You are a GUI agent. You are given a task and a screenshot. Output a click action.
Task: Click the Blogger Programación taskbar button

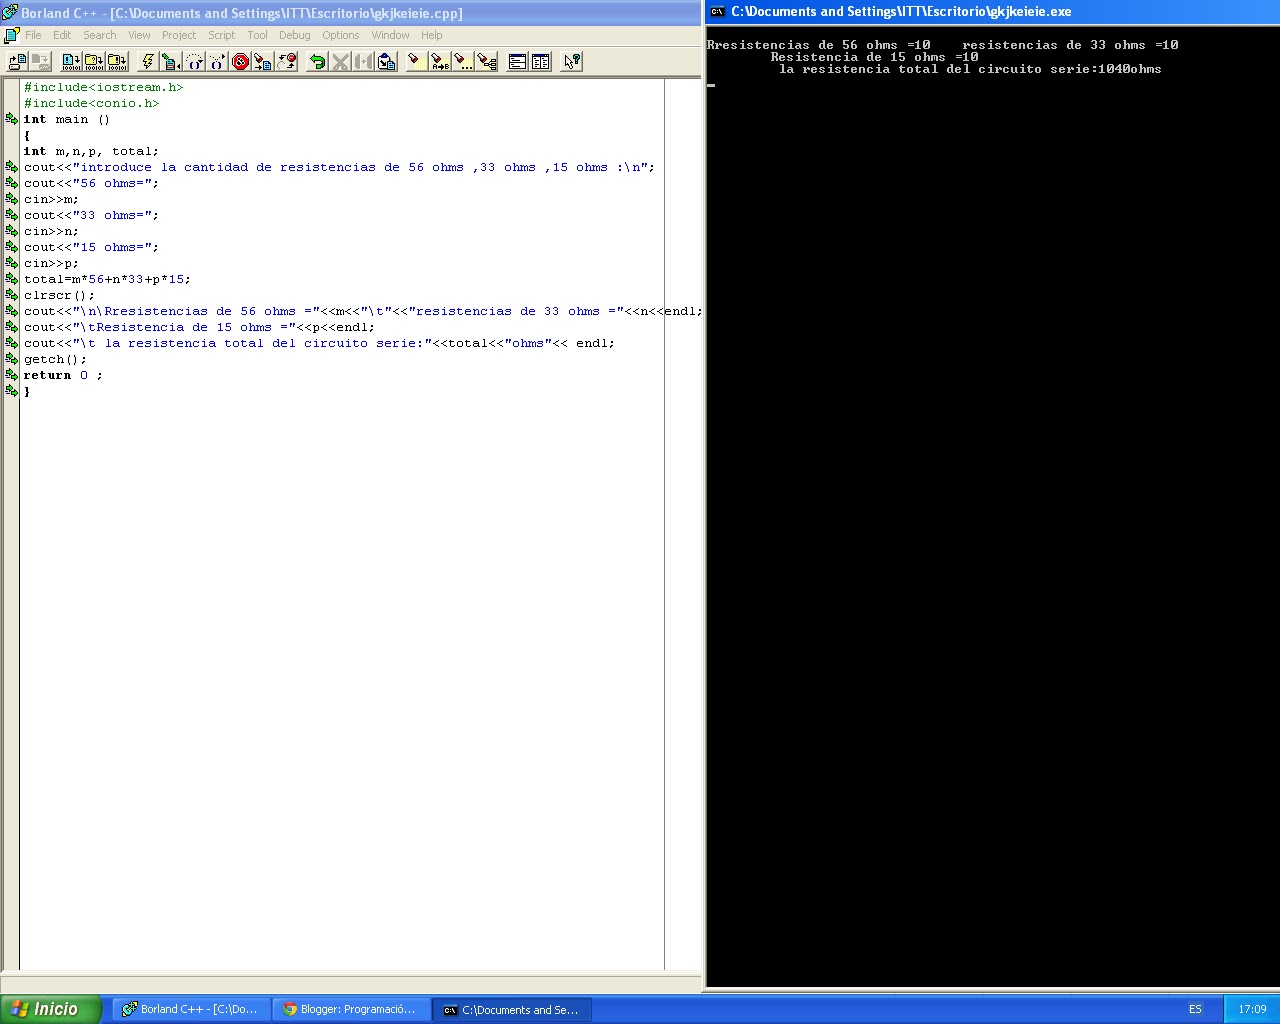tap(352, 1009)
